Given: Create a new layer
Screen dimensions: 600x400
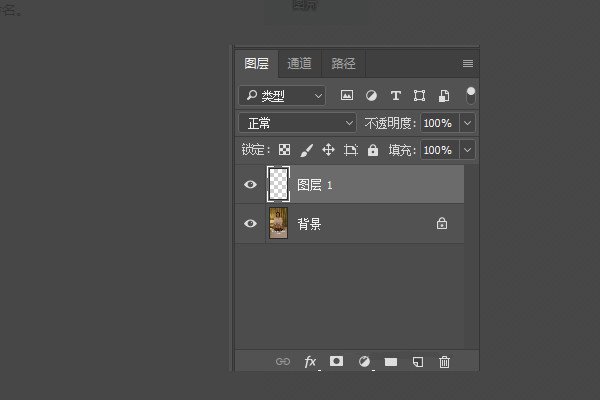Looking at the screenshot, I should (x=418, y=361).
